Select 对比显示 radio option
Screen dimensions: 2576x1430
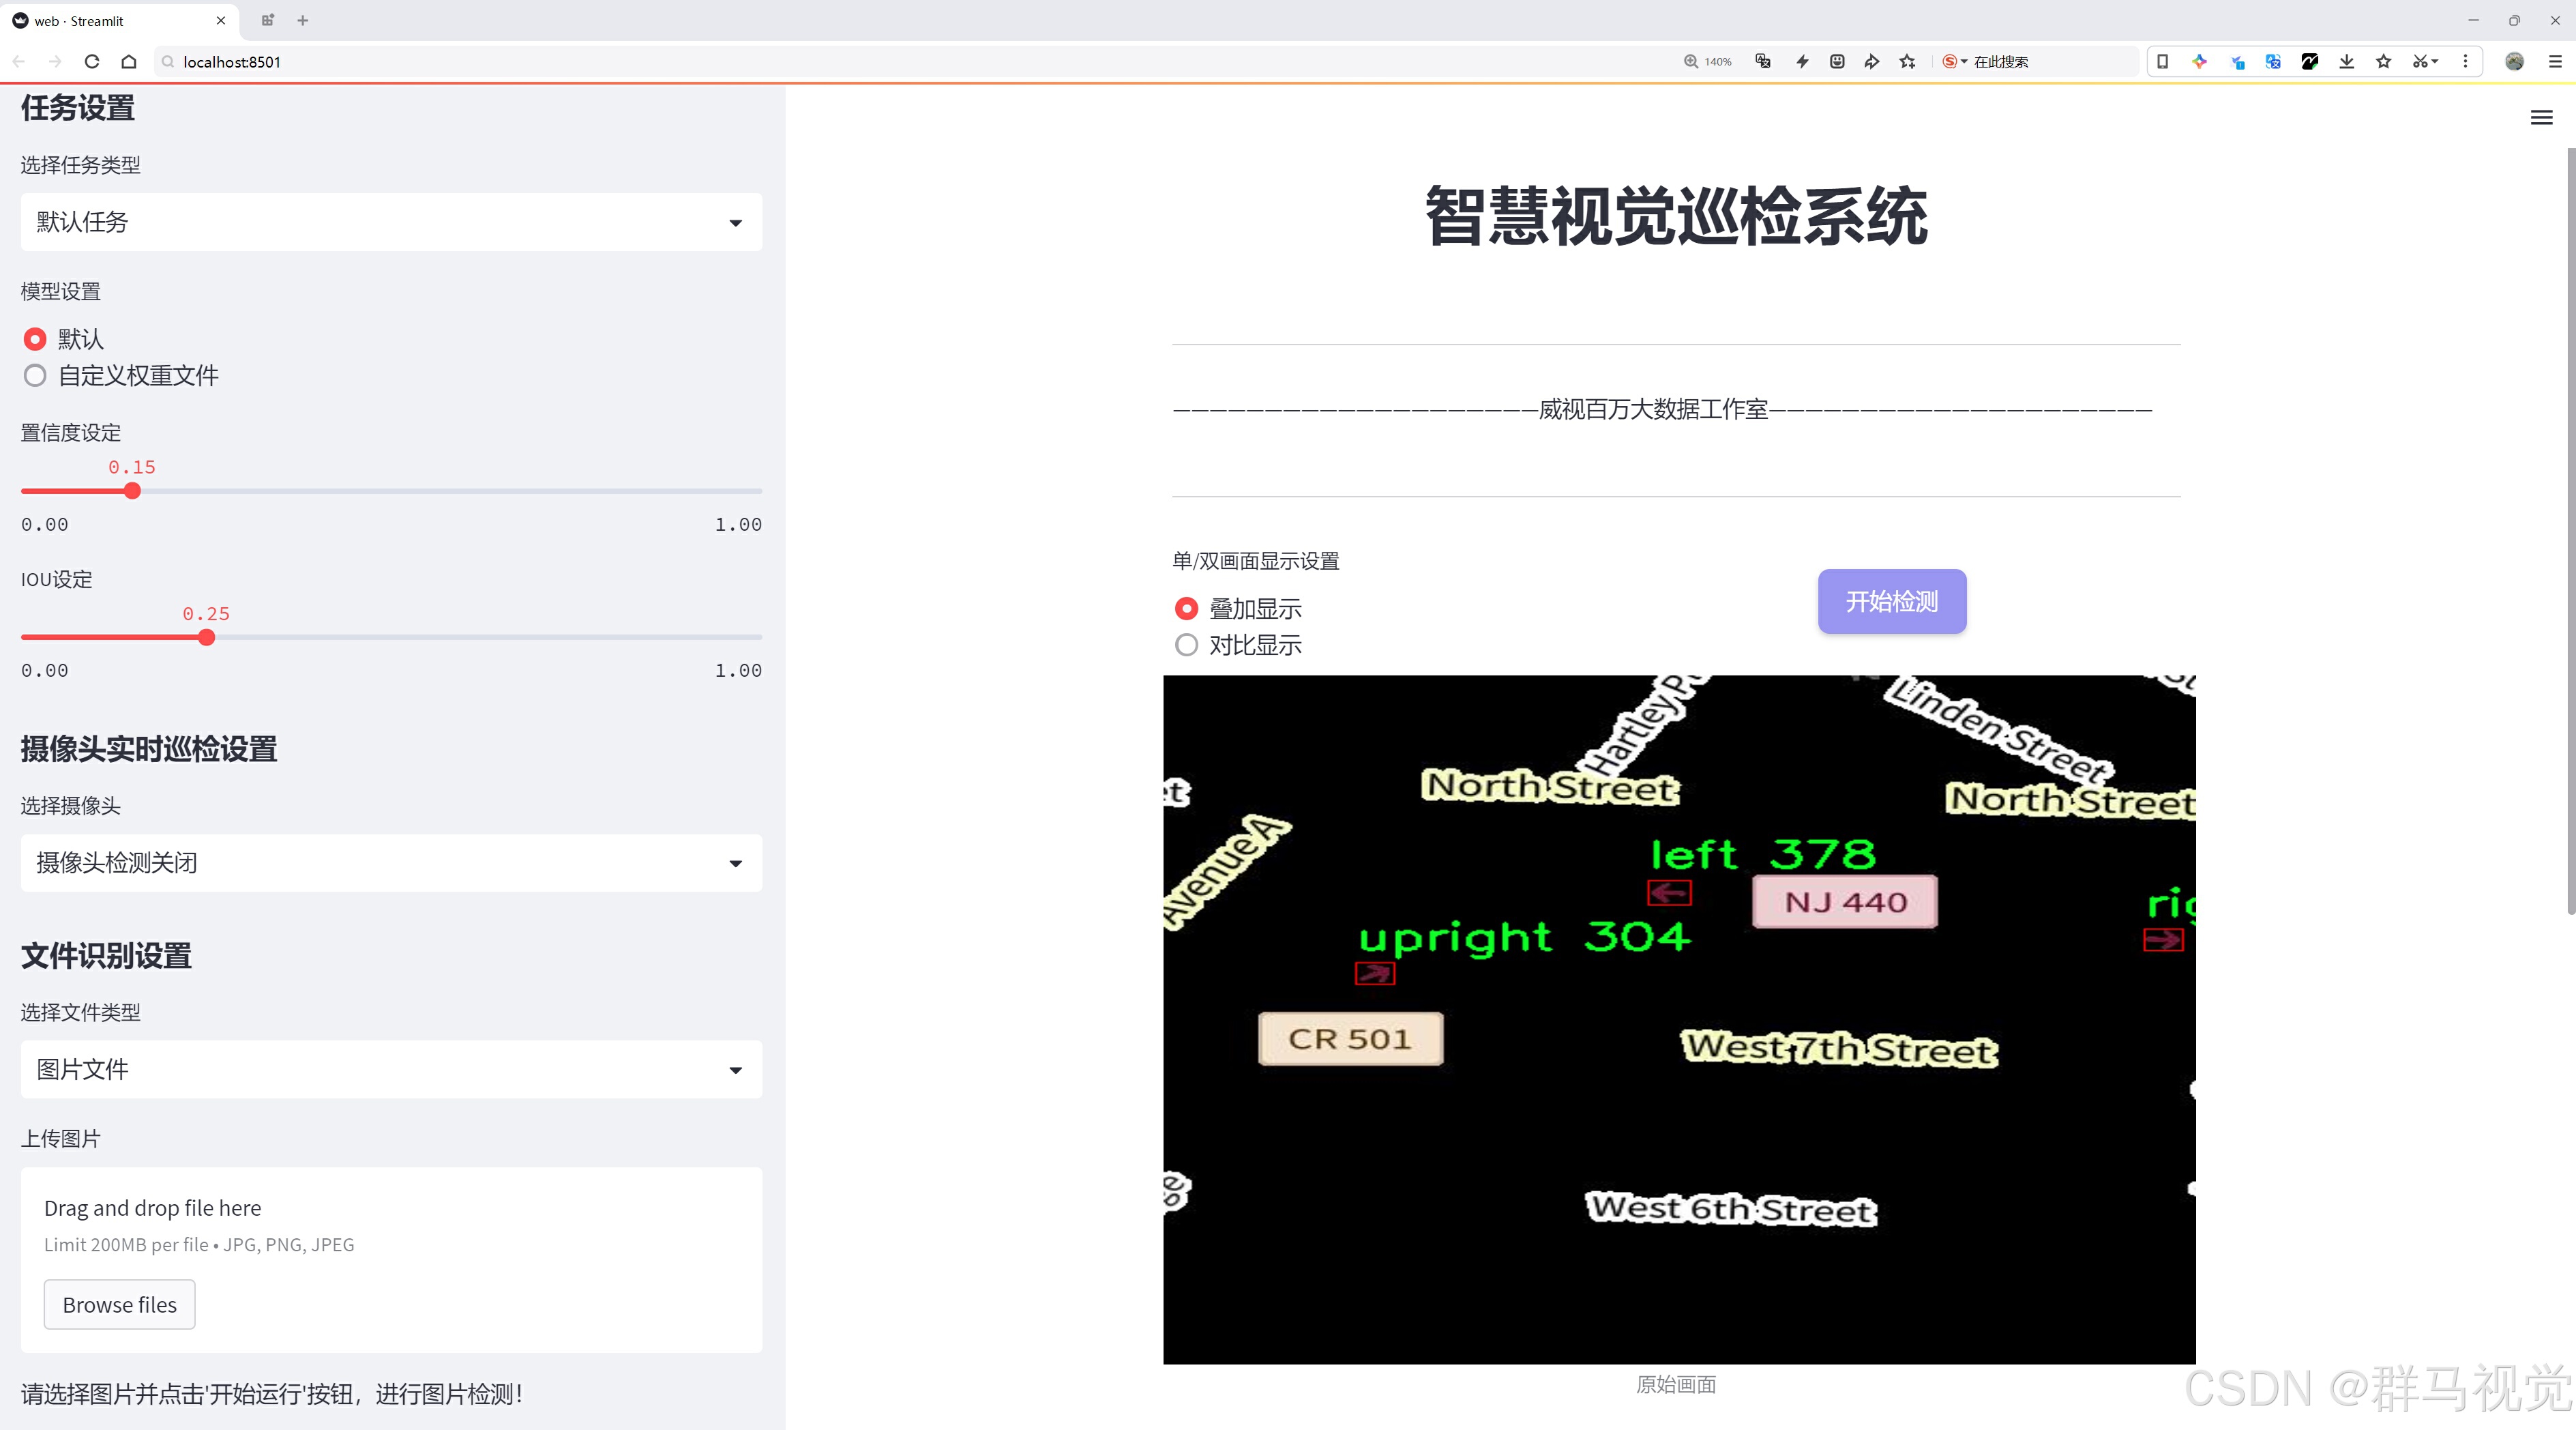(x=1186, y=645)
